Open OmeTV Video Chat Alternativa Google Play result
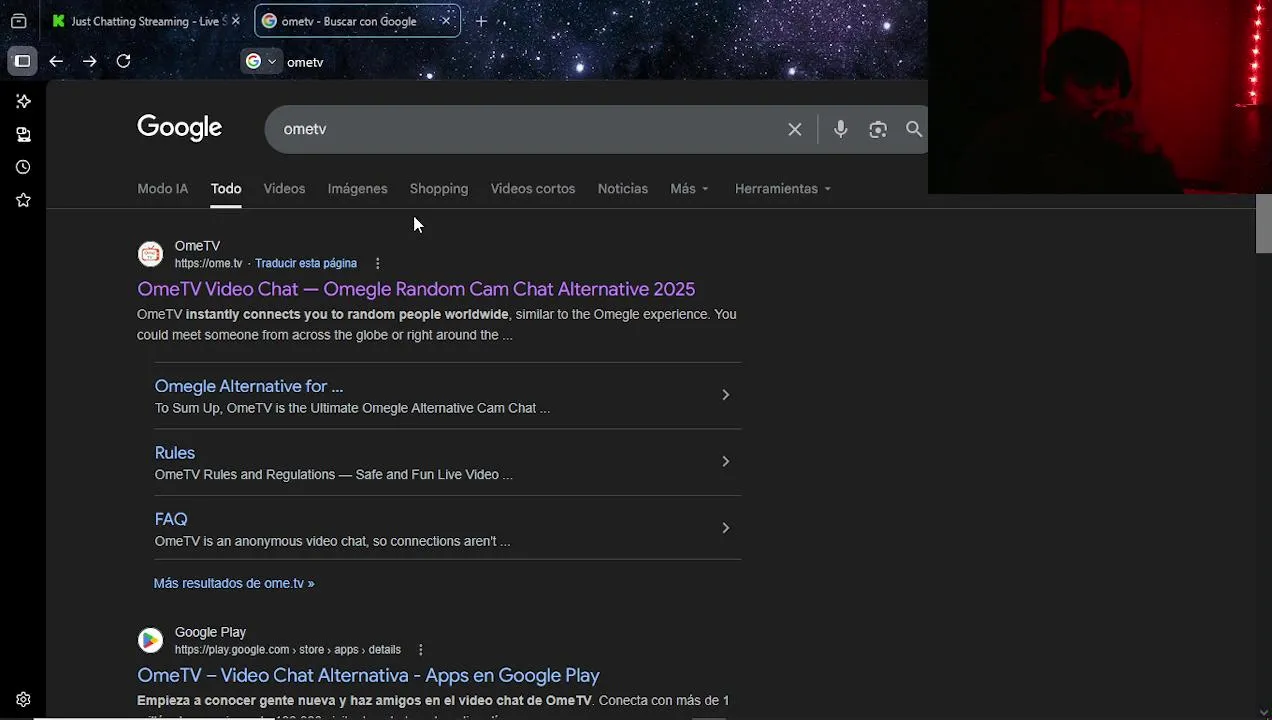Image resolution: width=1272 pixels, height=720 pixels. pos(368,676)
